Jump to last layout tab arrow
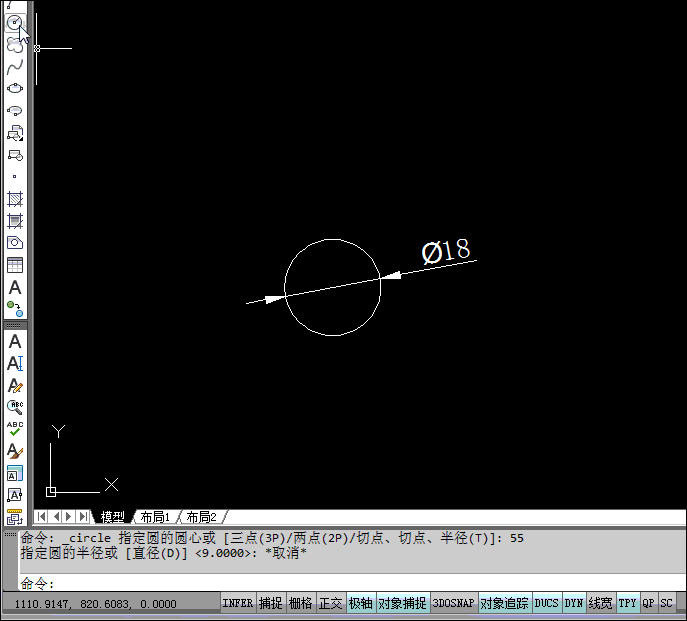Image resolution: width=687 pixels, height=621 pixels. coord(83,517)
